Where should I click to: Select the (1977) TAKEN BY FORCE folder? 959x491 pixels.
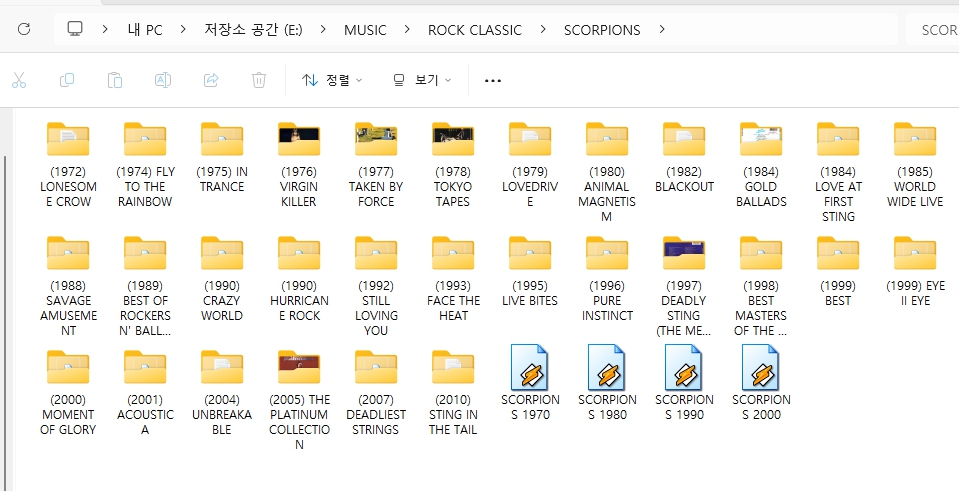[x=376, y=164]
